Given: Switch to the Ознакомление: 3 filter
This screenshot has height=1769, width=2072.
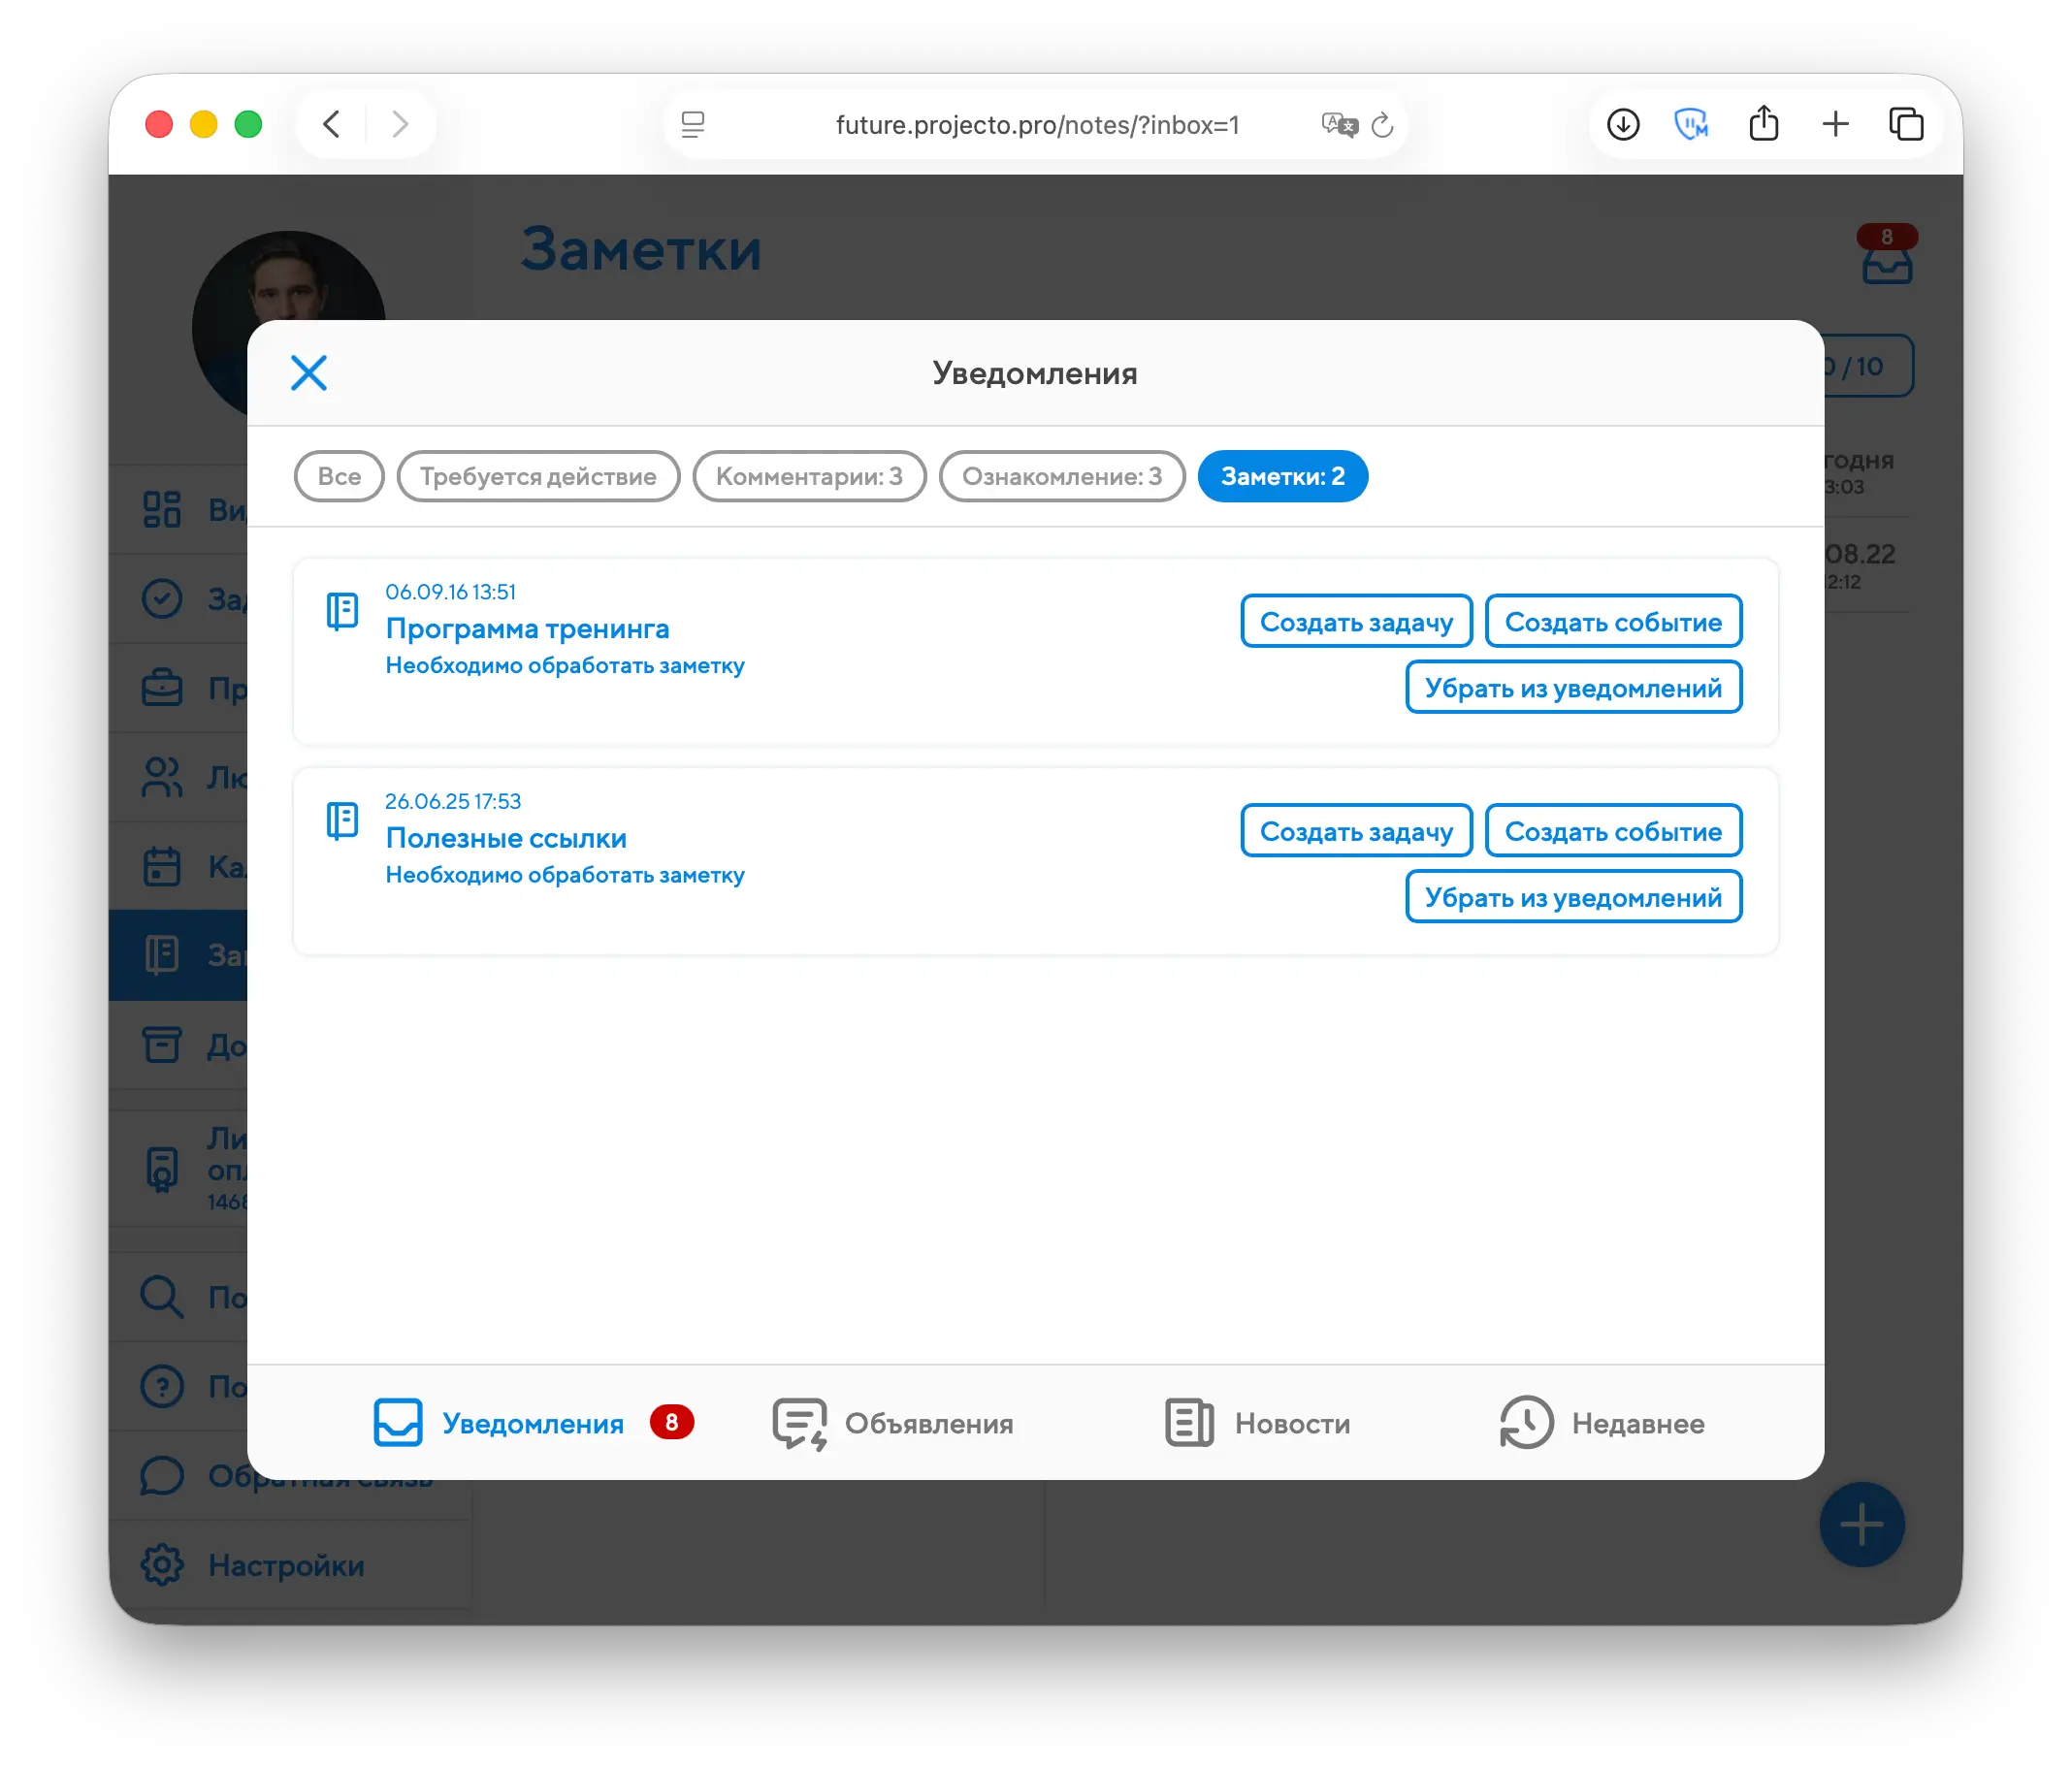Looking at the screenshot, I should pyautogui.click(x=1062, y=476).
